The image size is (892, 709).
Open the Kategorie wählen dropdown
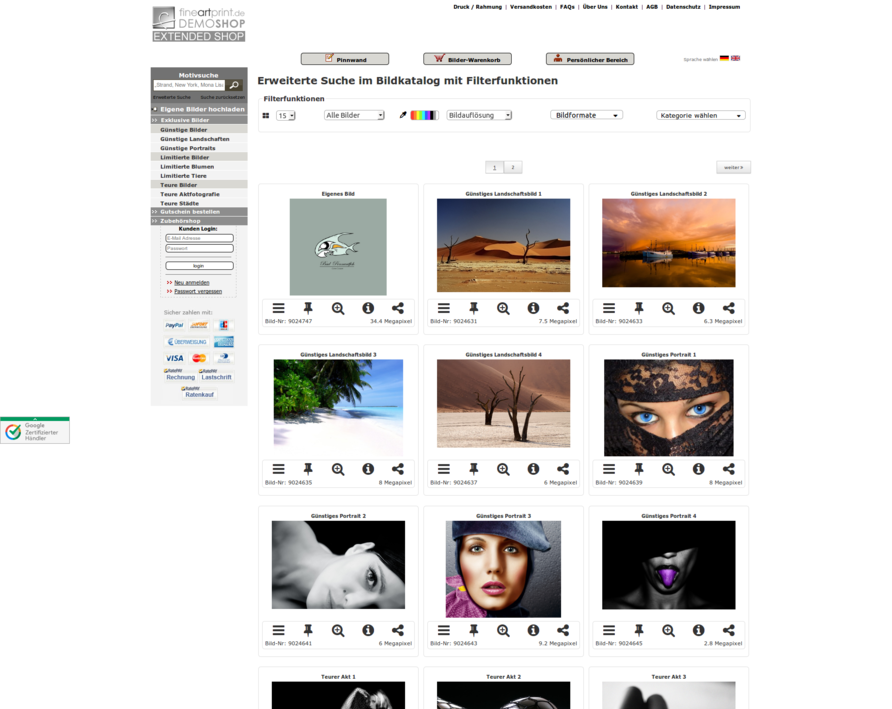tap(700, 116)
